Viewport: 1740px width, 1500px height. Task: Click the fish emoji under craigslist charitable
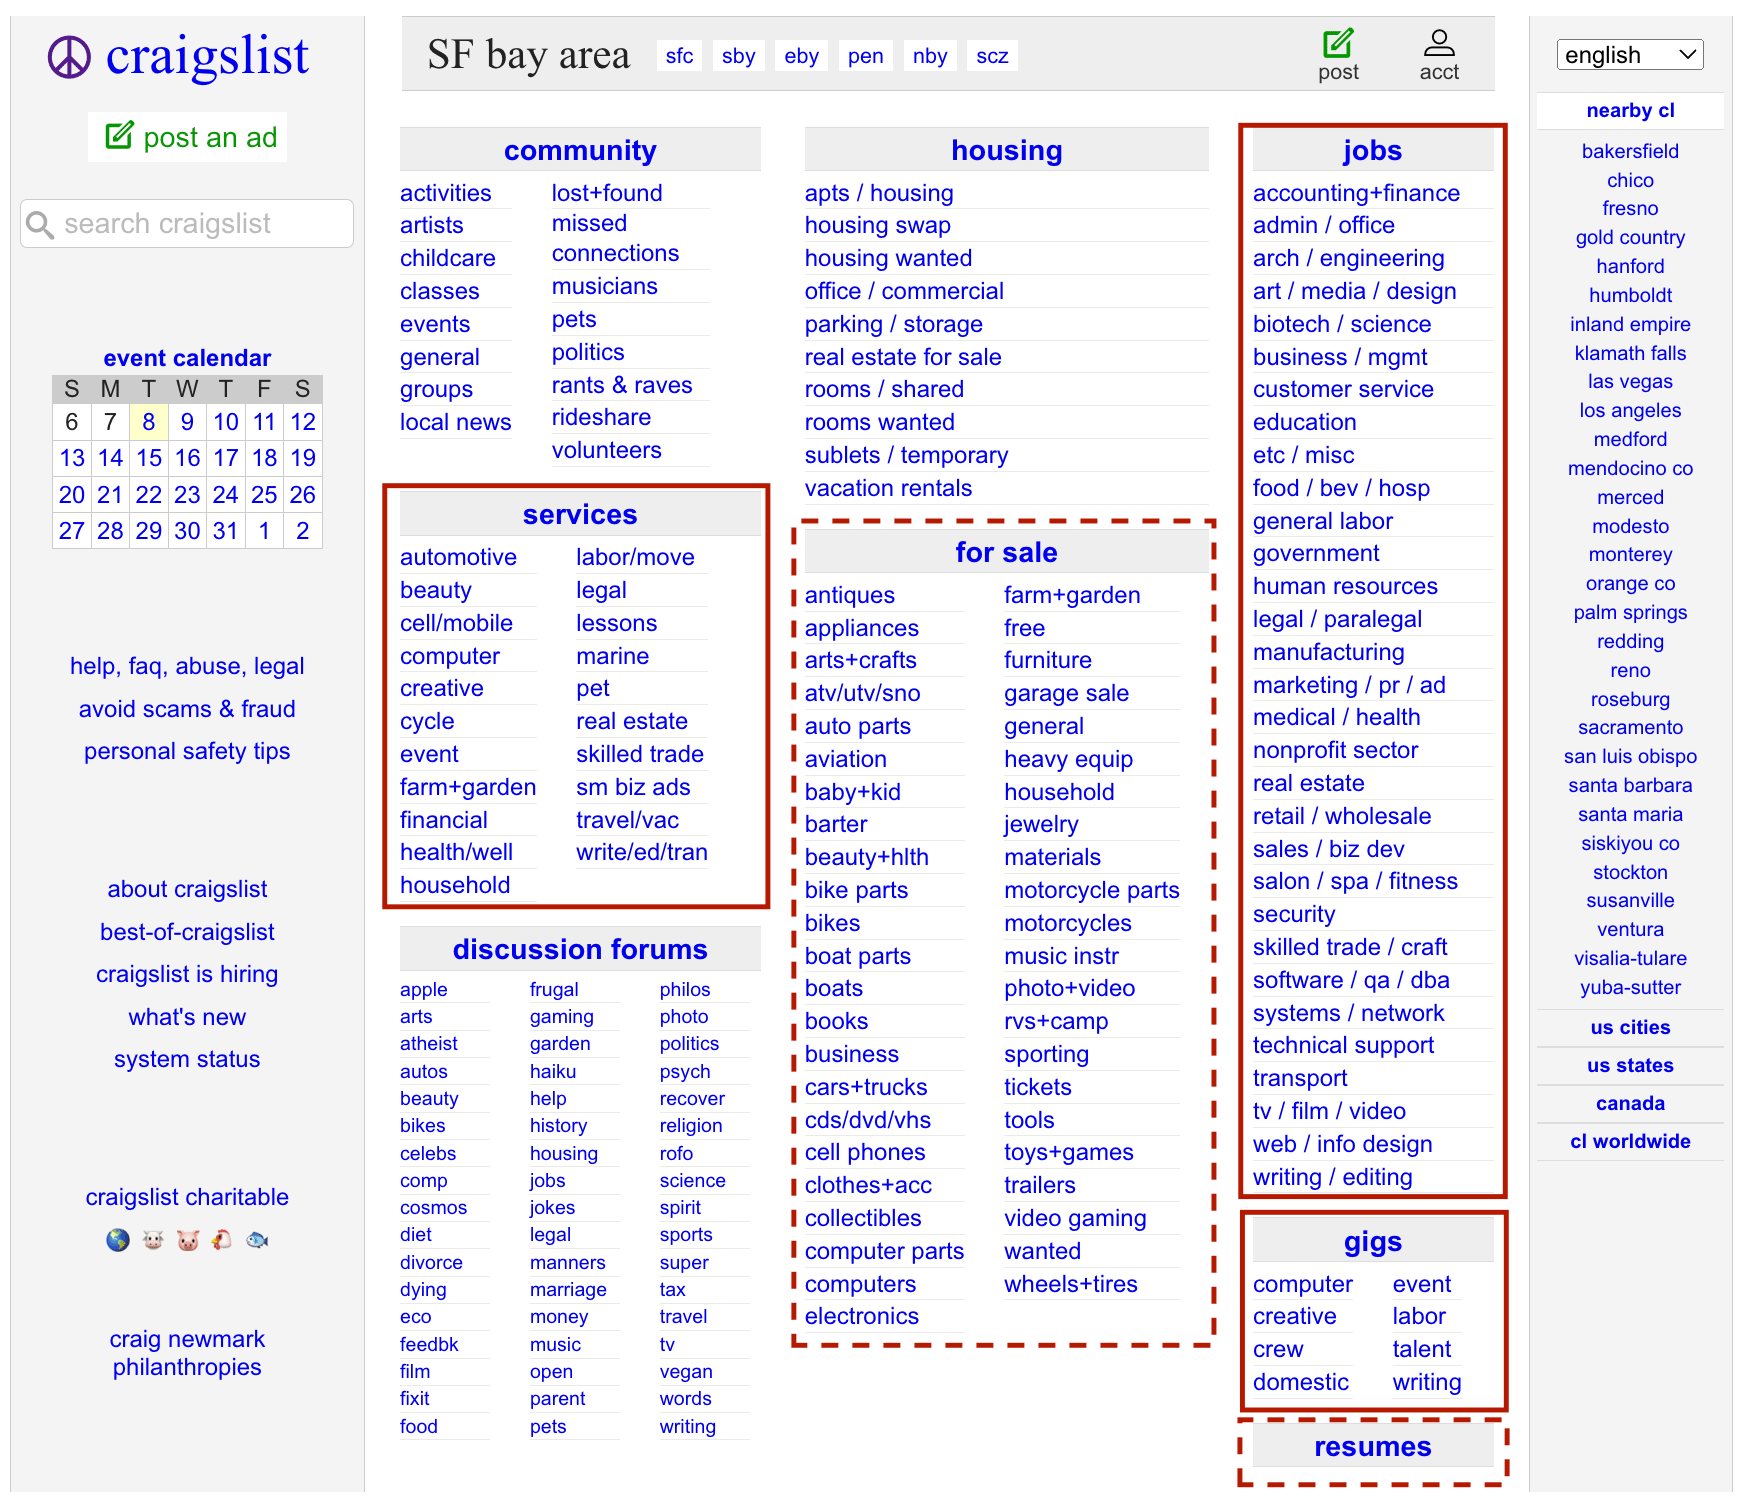point(257,1240)
